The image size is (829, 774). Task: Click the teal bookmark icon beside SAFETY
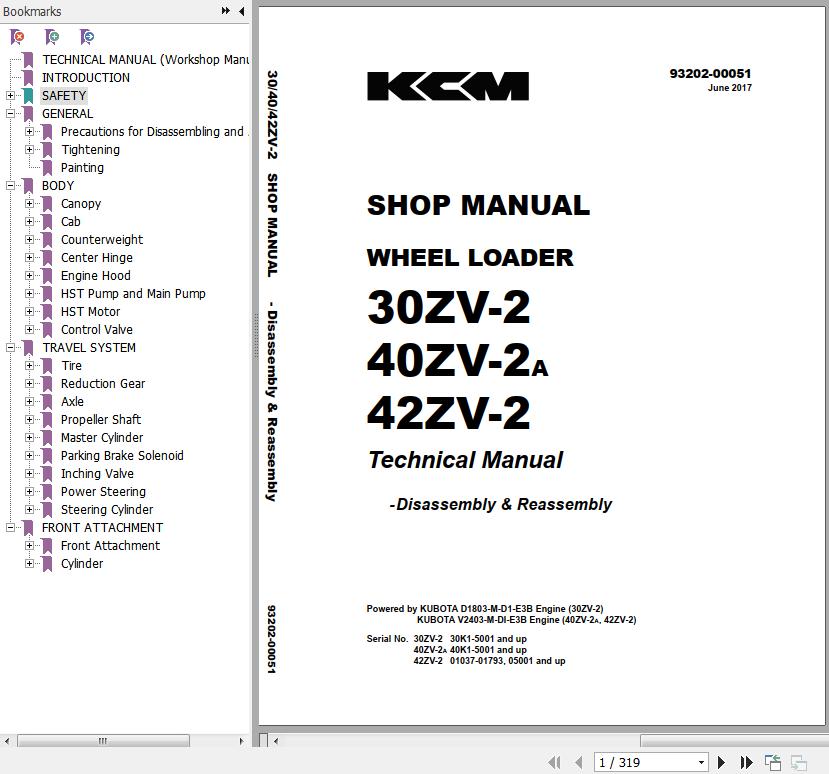[x=29, y=96]
